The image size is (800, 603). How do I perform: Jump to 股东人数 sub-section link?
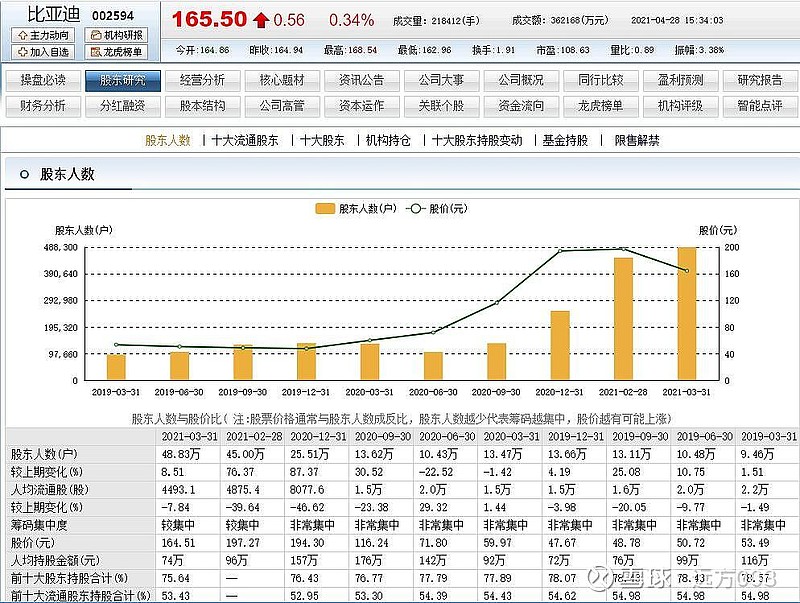168,140
